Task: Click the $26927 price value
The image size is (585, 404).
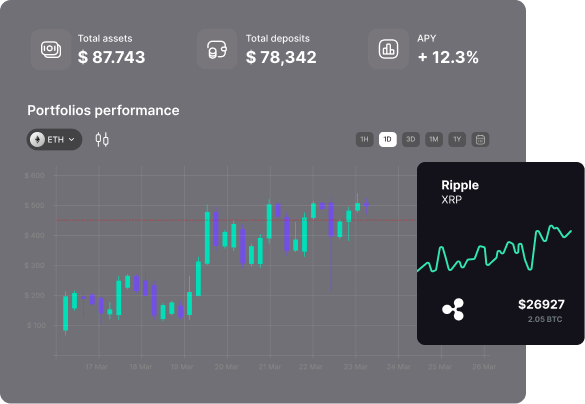Action: click(541, 304)
